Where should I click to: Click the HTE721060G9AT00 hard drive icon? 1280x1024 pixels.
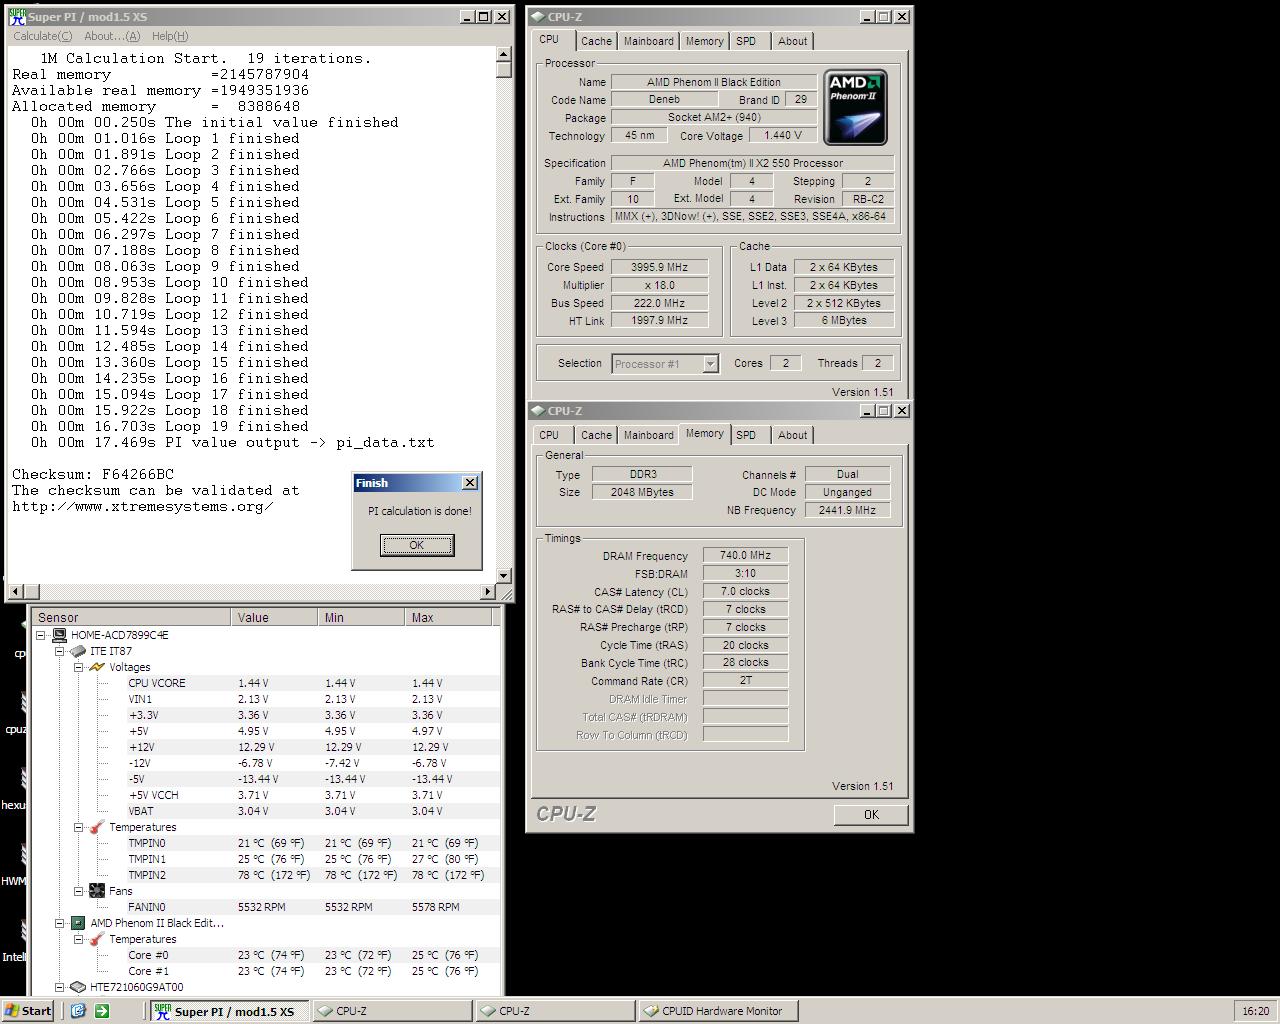click(78, 987)
